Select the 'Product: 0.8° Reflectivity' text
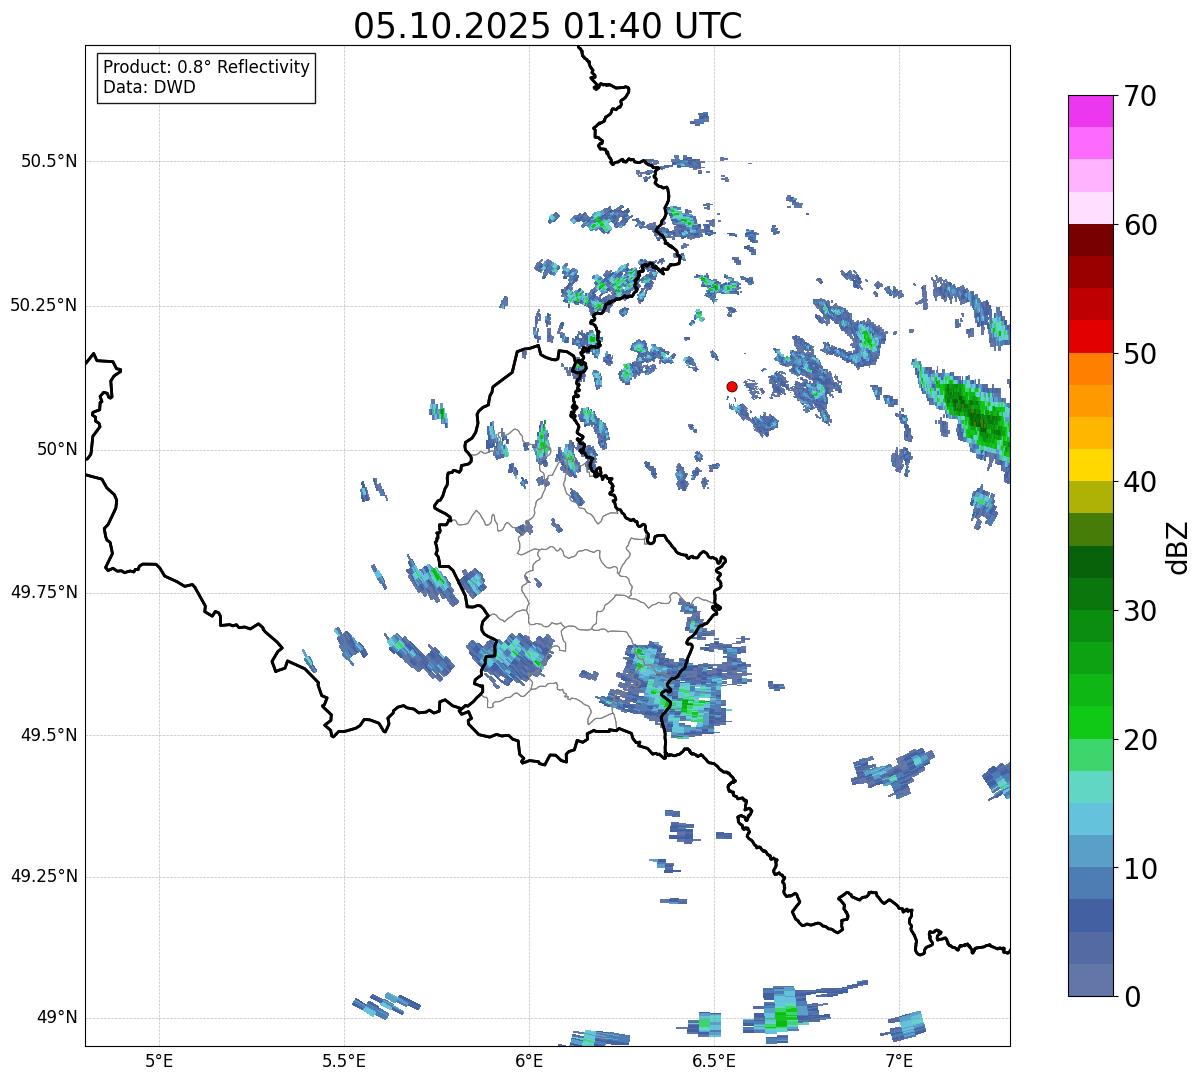The height and width of the screenshot is (1081, 1202). click(x=207, y=67)
